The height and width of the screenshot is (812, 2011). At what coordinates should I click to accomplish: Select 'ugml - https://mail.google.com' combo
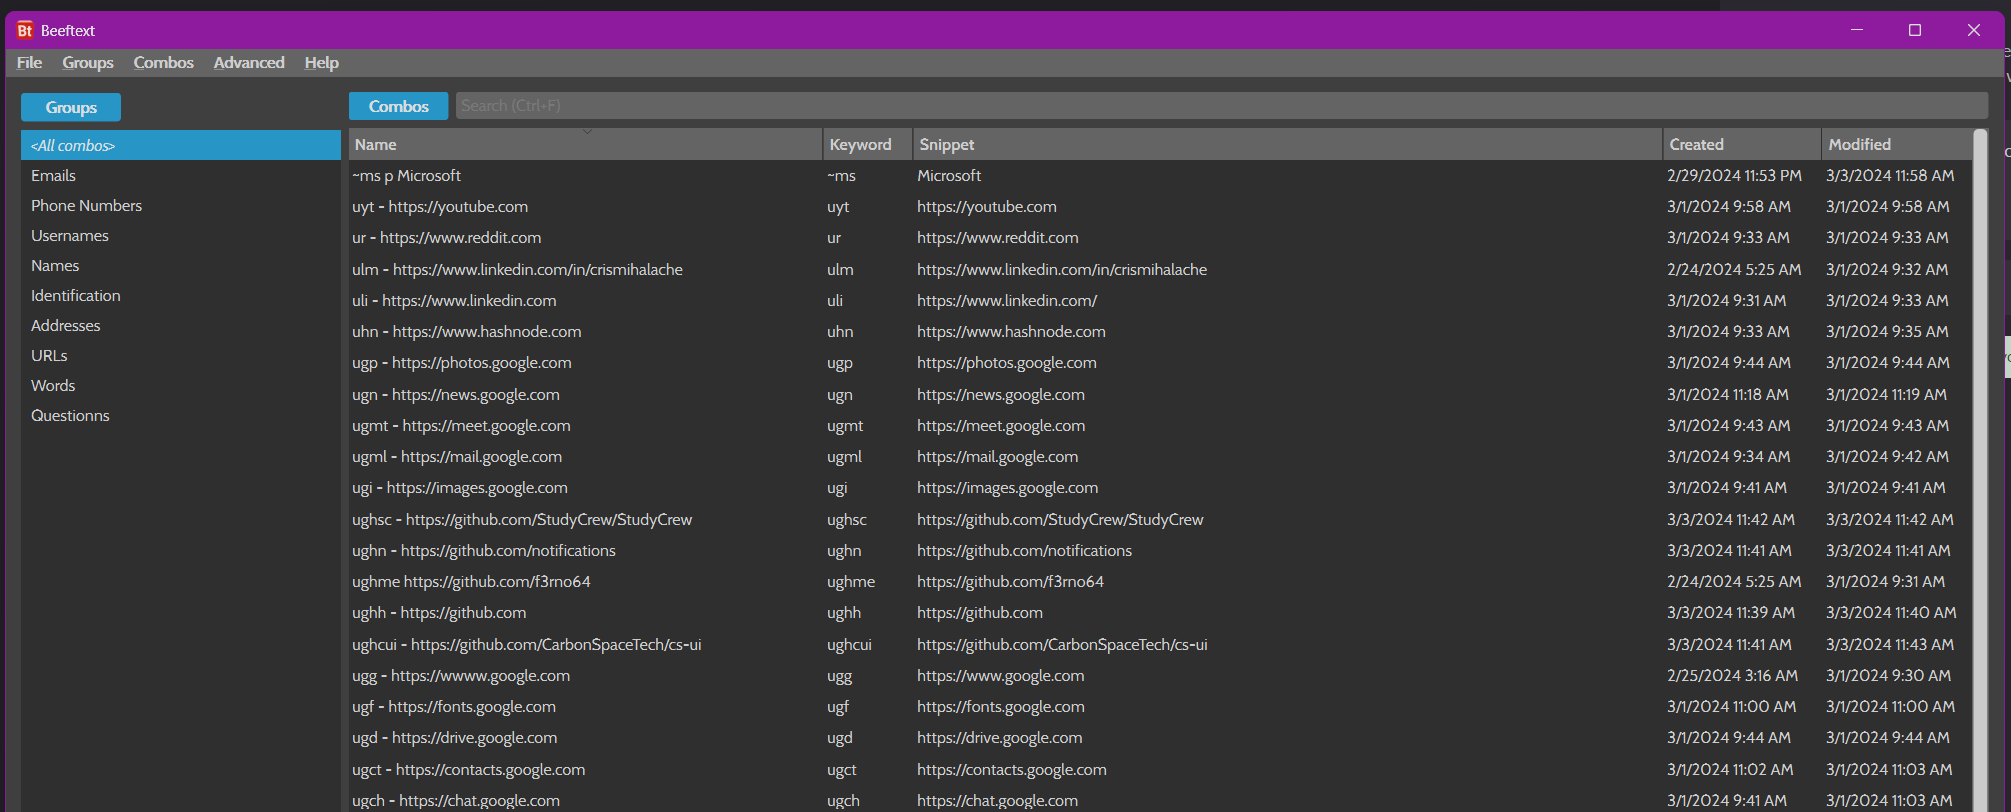(457, 456)
